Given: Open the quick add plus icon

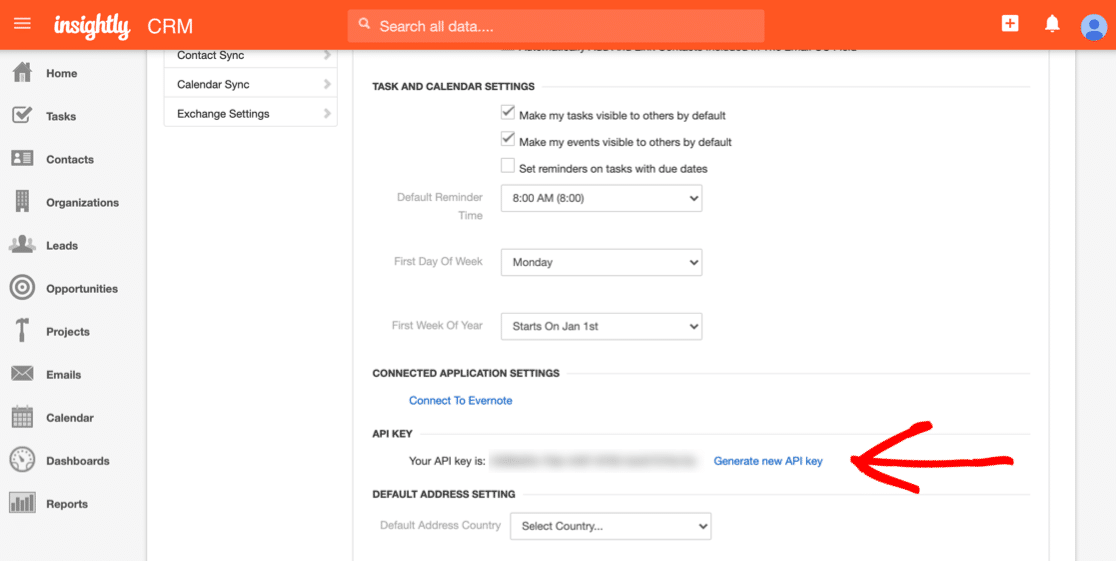Looking at the screenshot, I should pos(1010,23).
